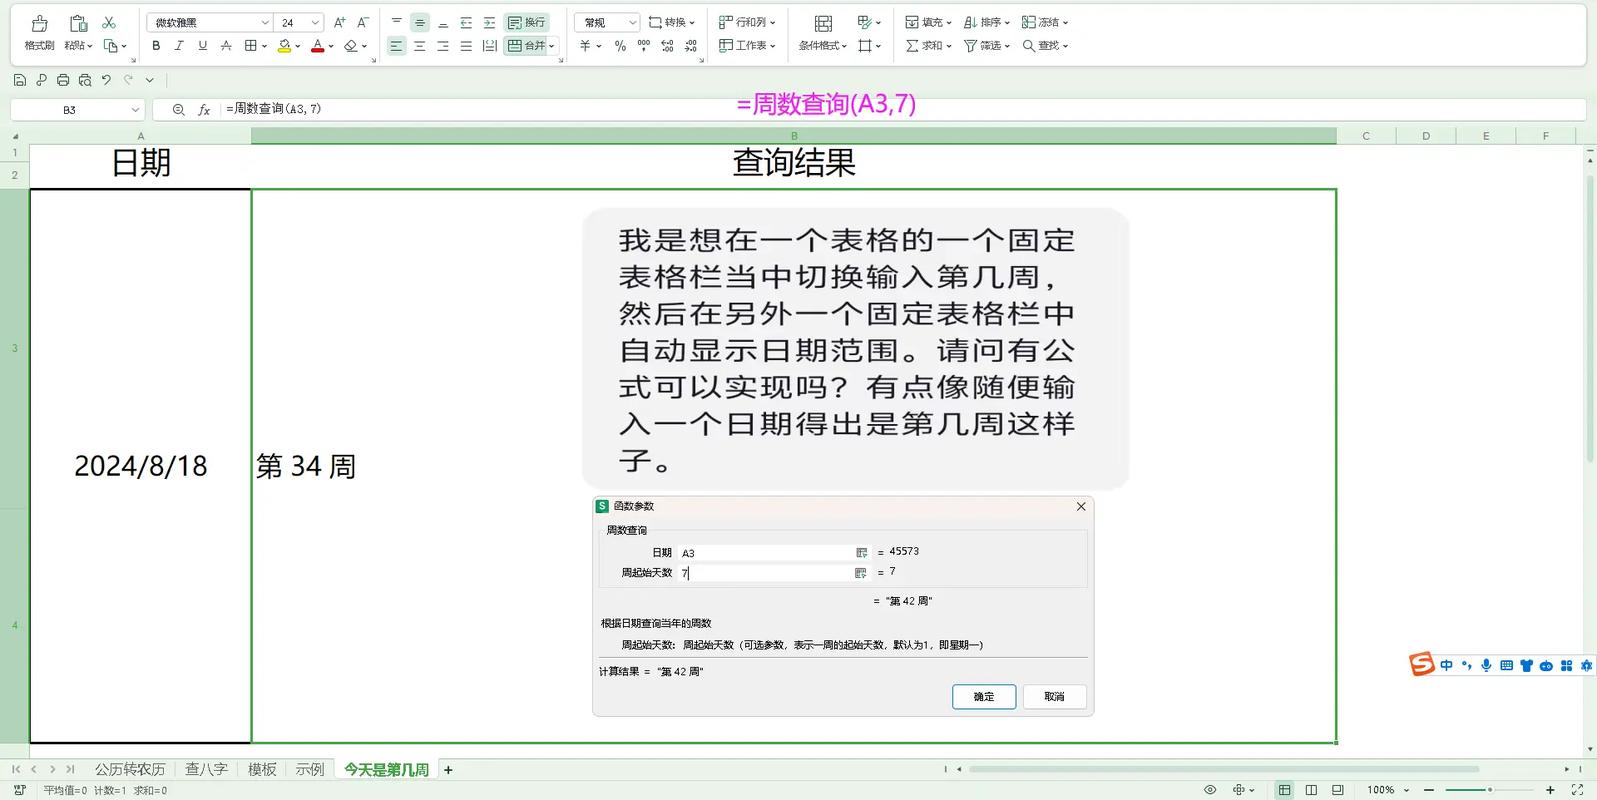The height and width of the screenshot is (800, 1597).
Task: Click the 筛选 filter button
Action: (986, 46)
